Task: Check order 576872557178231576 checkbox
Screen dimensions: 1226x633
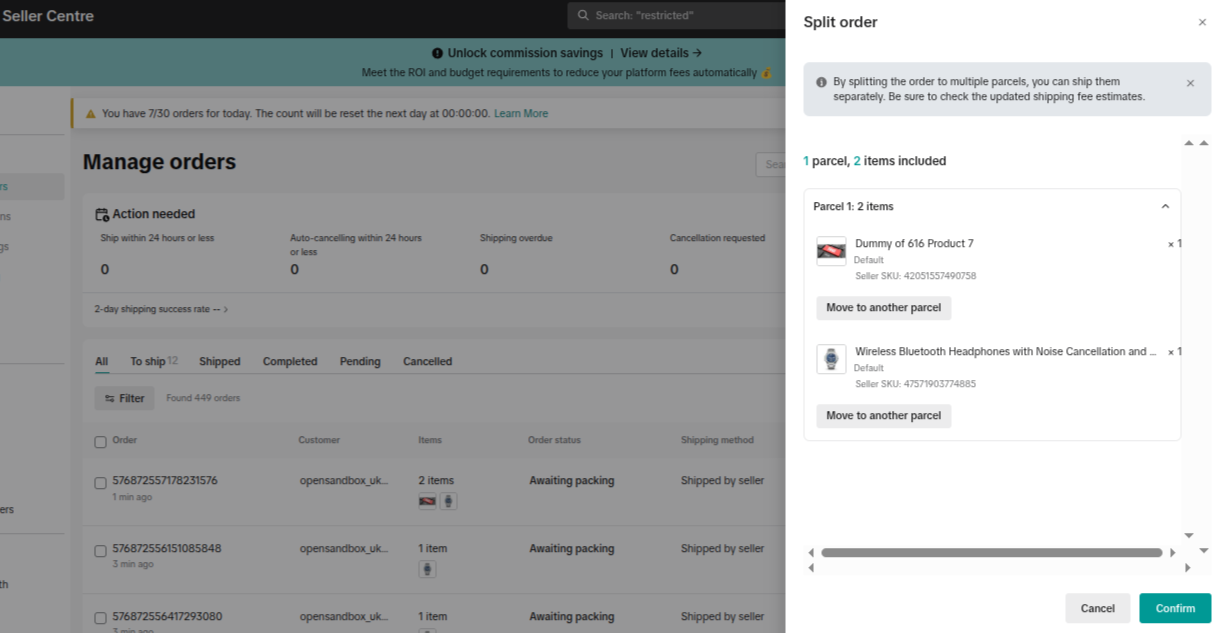Action: click(x=100, y=483)
